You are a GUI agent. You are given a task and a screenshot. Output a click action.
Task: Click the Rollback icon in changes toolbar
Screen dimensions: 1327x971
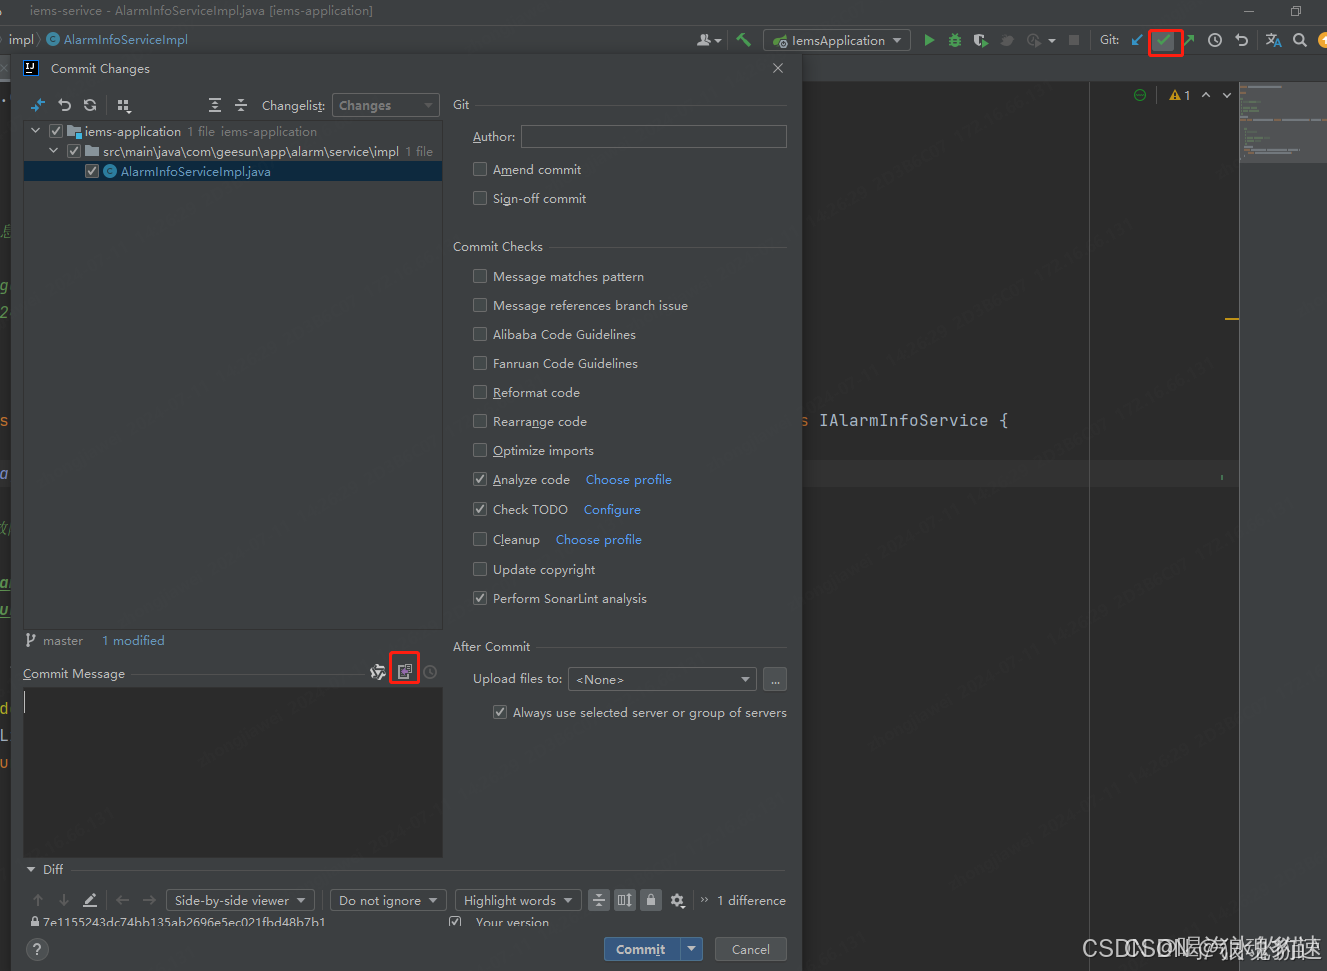[x=65, y=105]
